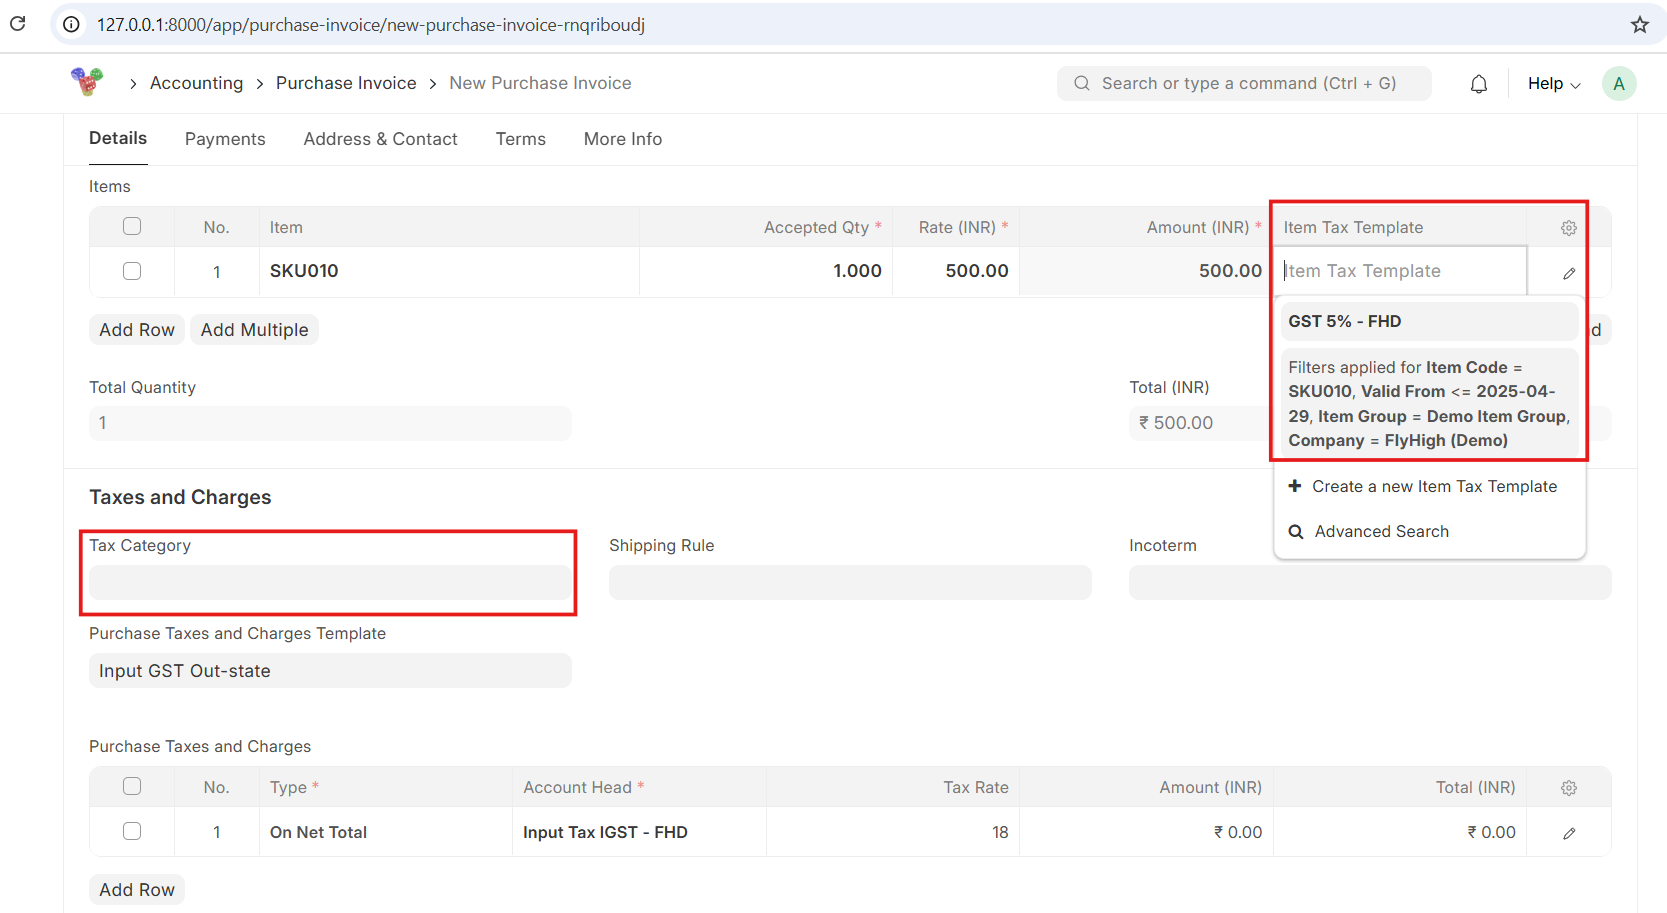Open the More Info tab
Image resolution: width=1667 pixels, height=913 pixels.
pos(622,139)
